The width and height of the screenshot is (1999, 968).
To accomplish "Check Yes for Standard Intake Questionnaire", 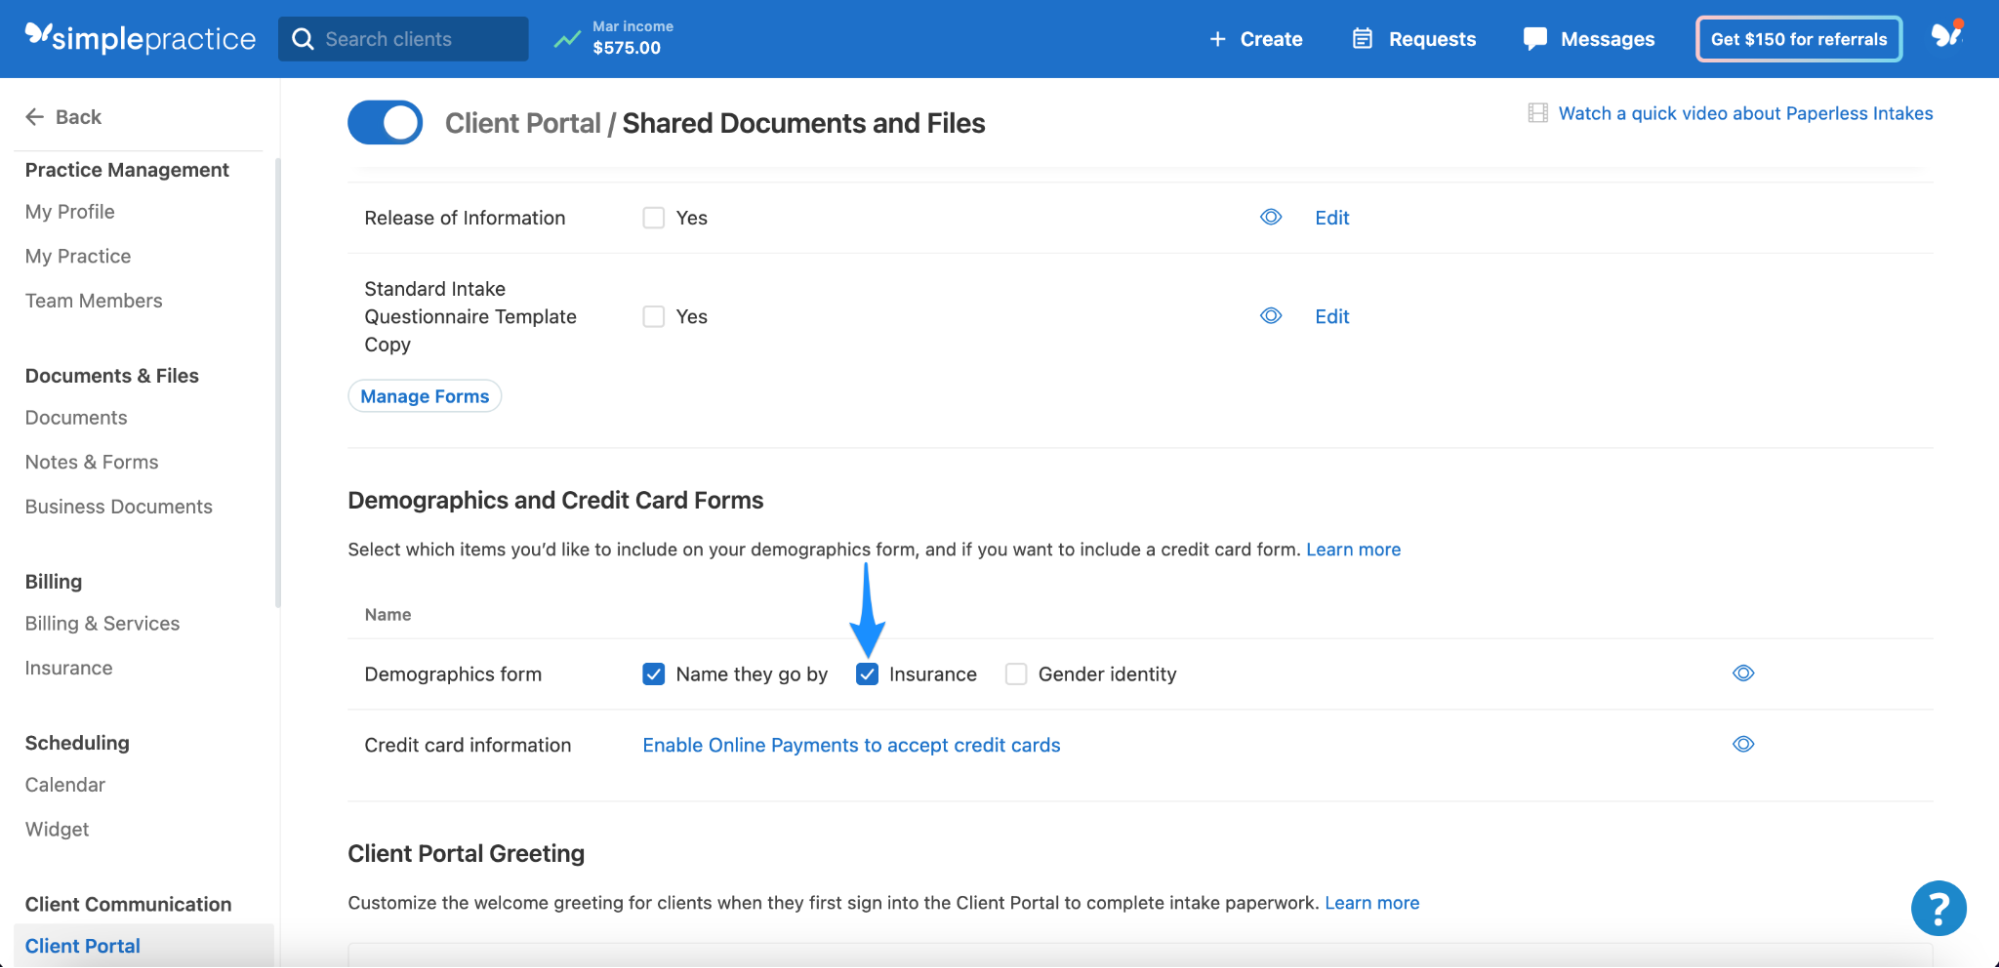I will [x=653, y=316].
